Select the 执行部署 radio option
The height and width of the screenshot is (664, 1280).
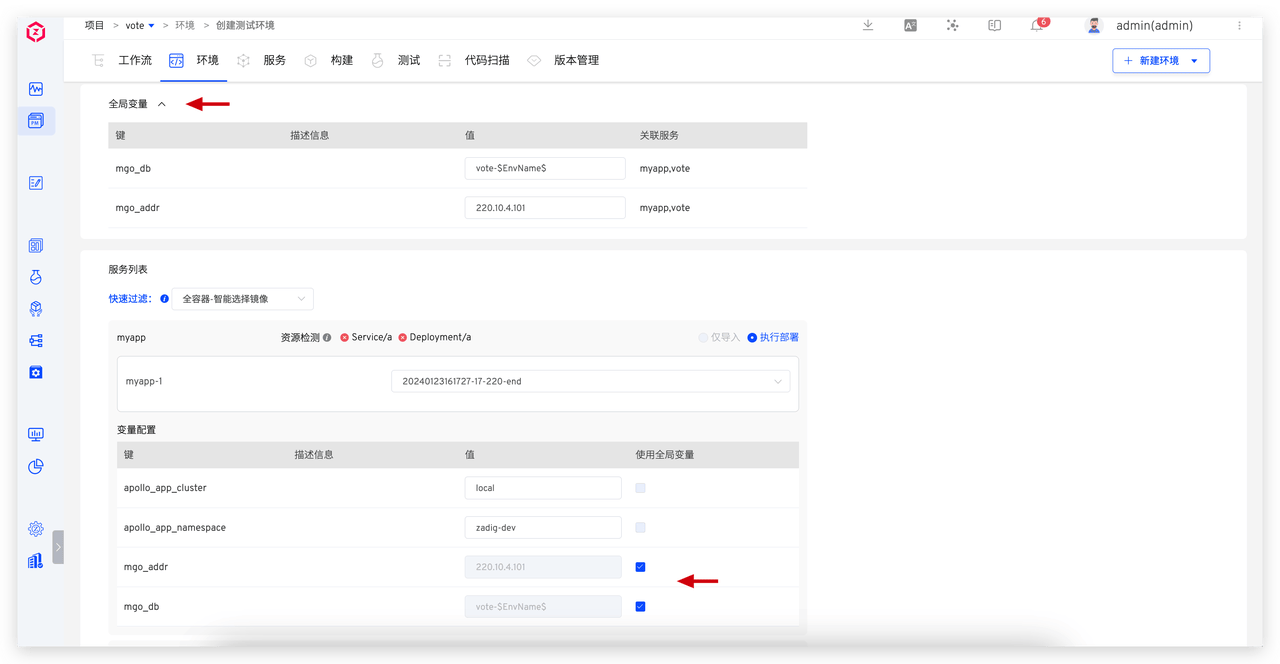(753, 338)
